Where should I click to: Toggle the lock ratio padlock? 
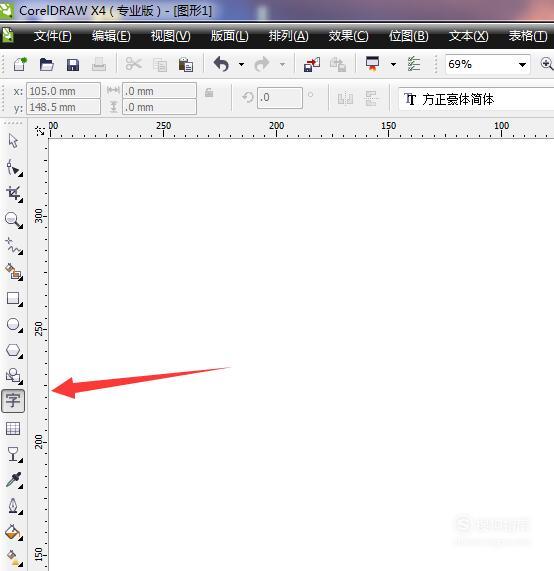(209, 92)
